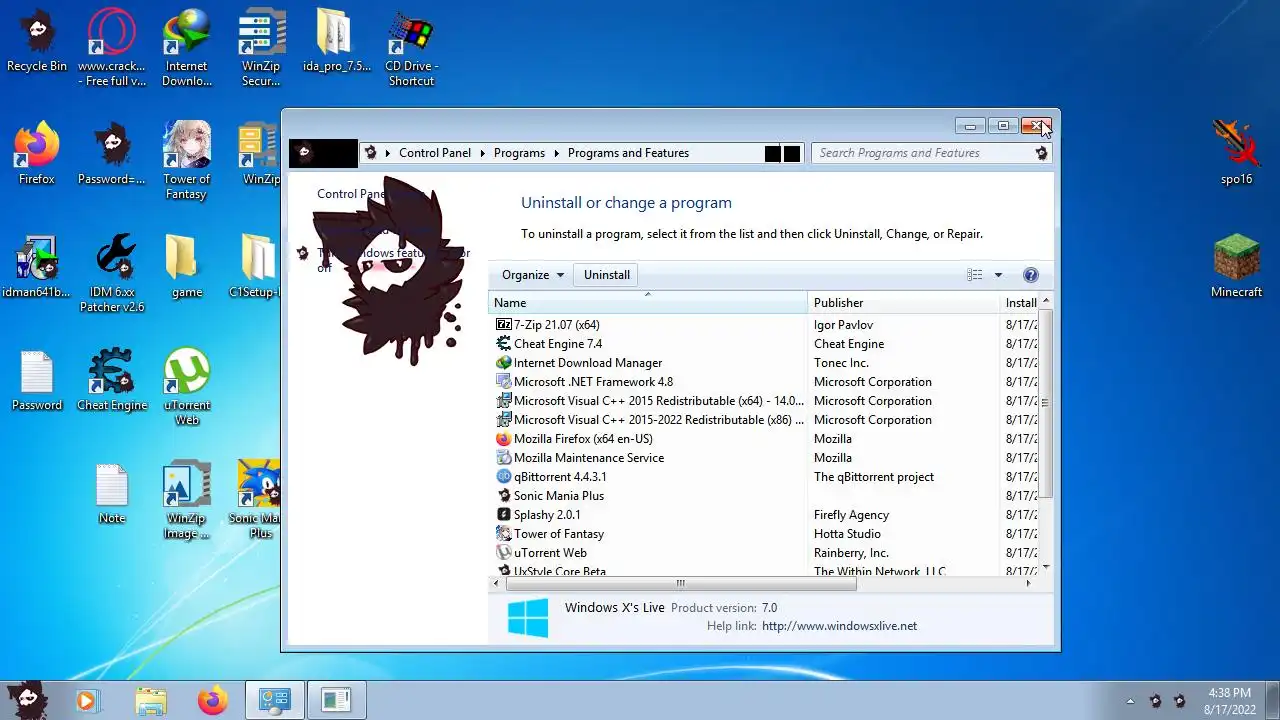
Task: Click Firefox icon in the taskbar
Action: pyautogui.click(x=212, y=701)
